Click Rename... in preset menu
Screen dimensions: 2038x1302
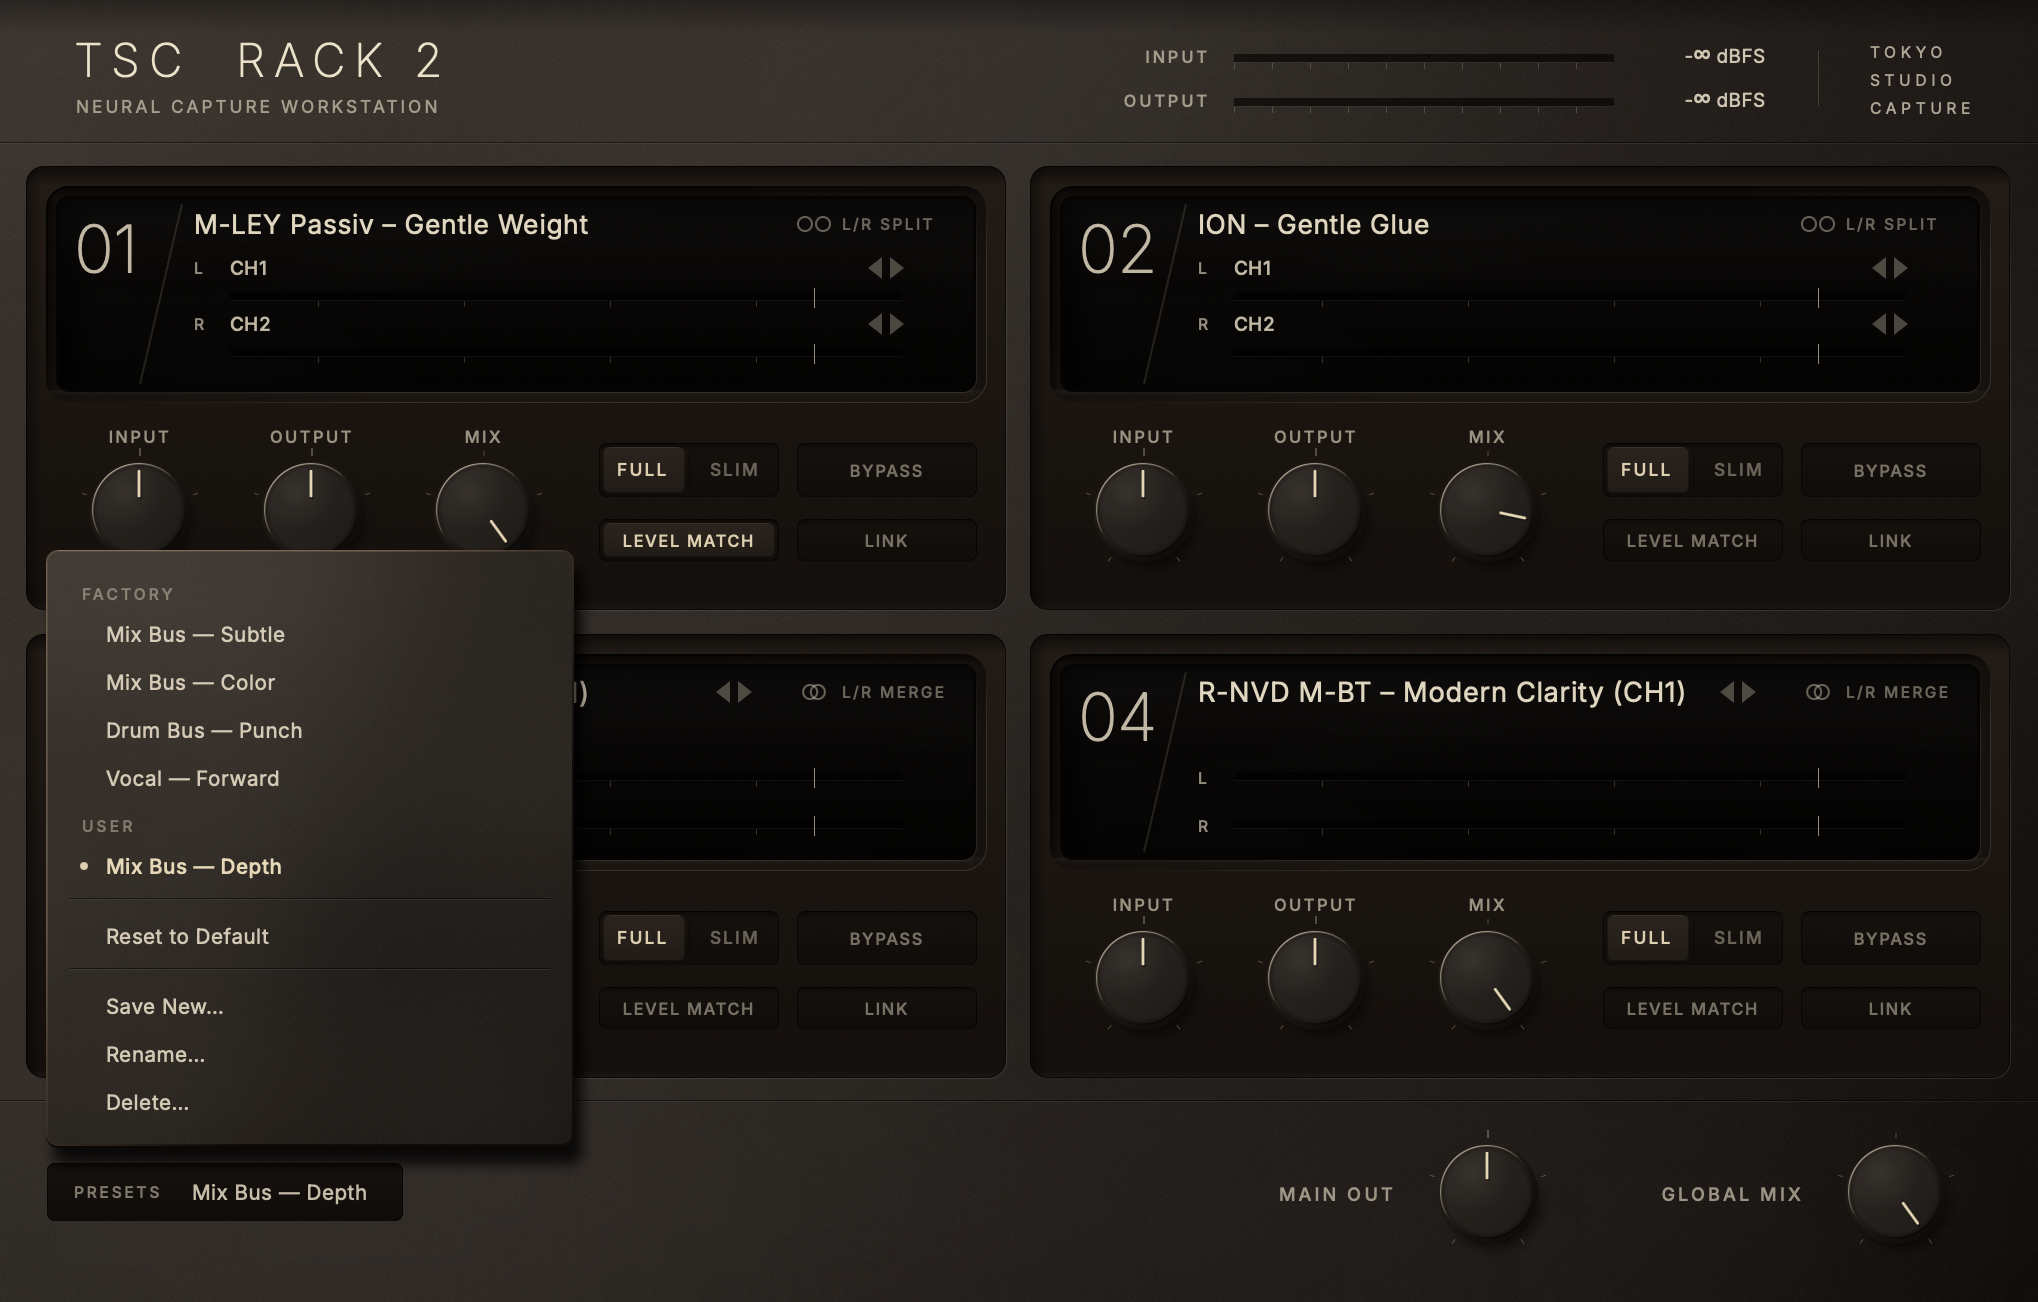point(310,1054)
